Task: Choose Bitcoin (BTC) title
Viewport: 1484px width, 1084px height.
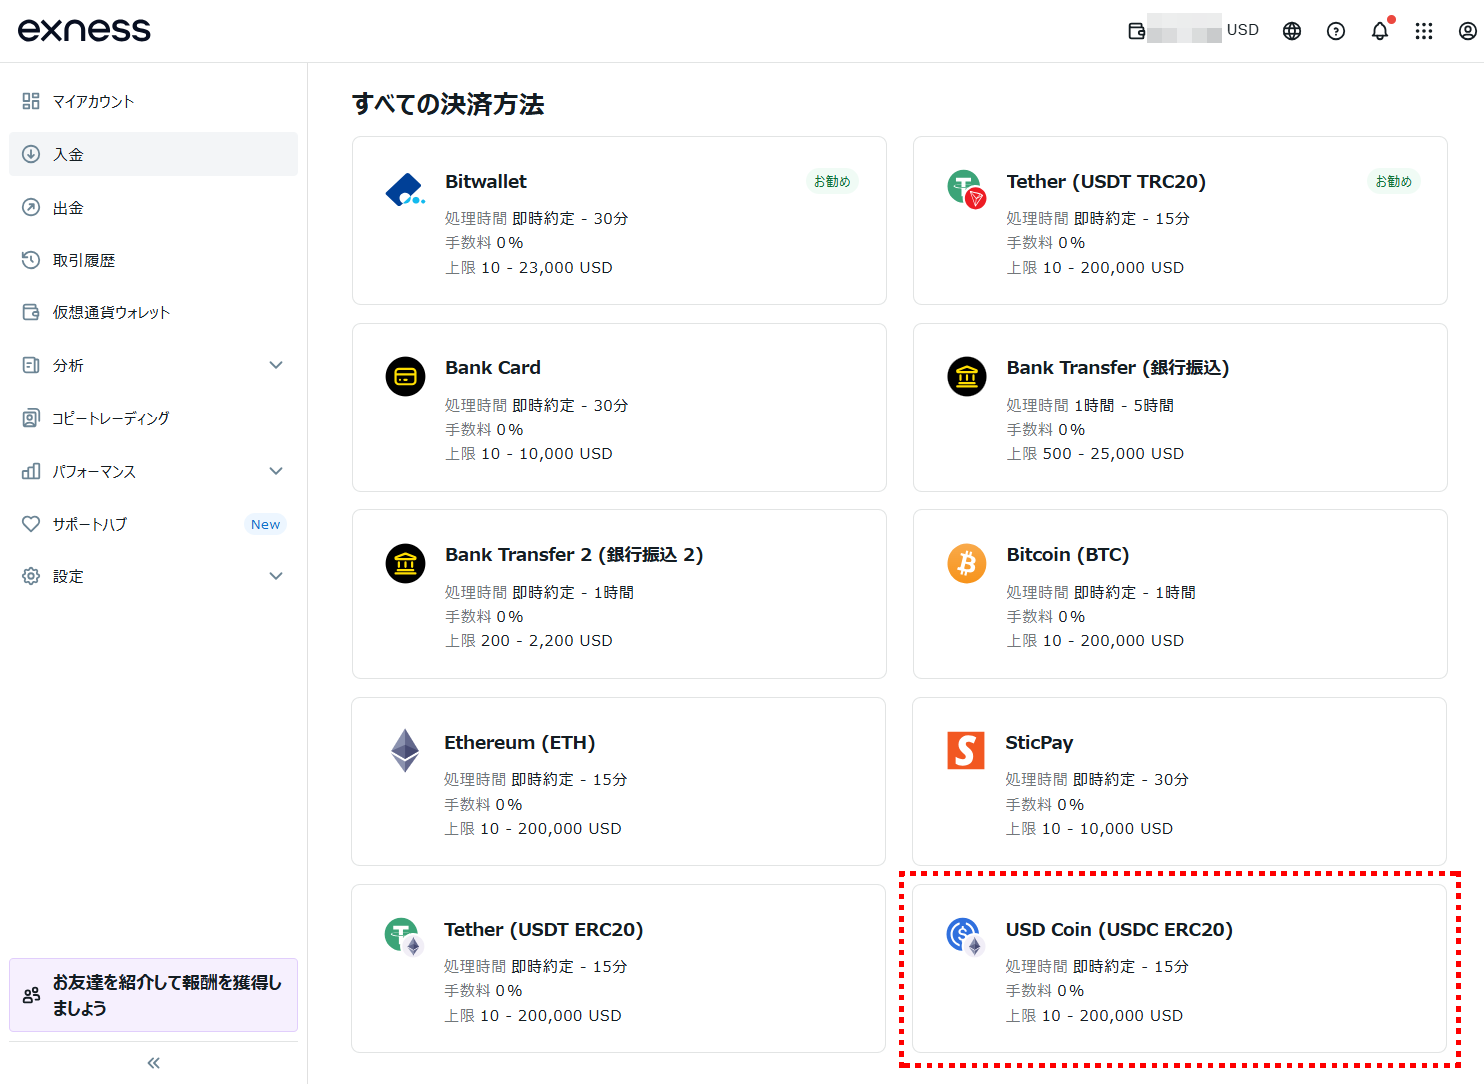Action: coord(1068,554)
